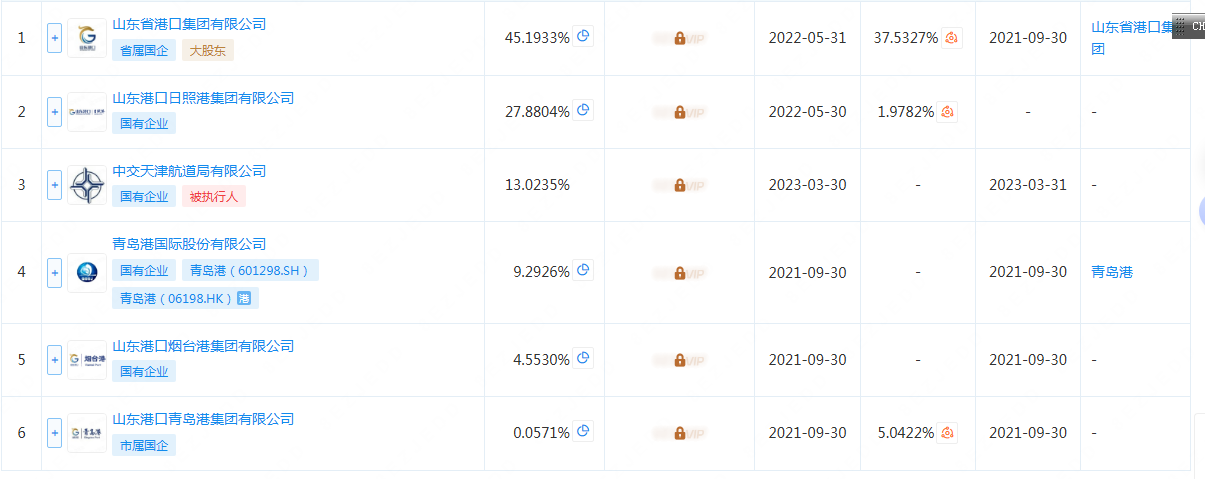Expand row 6 plus toggle
Screen dimensions: 1205x479
[54, 433]
